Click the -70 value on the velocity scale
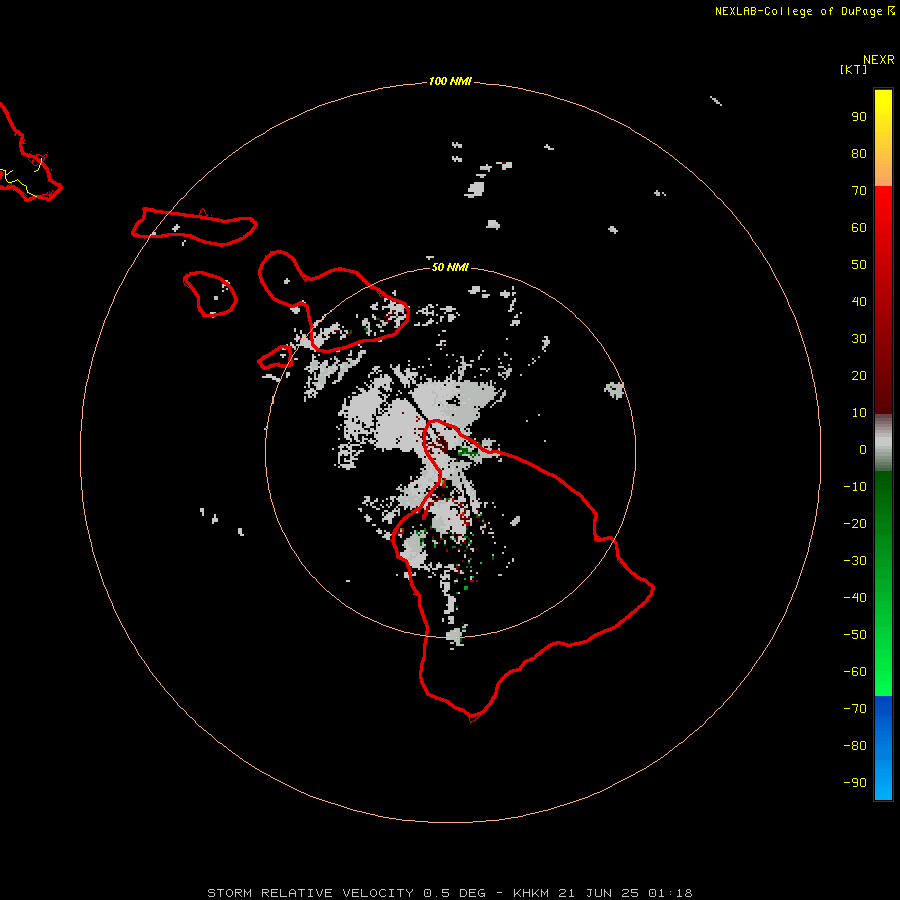Viewport: 900px width, 900px height. [x=855, y=709]
